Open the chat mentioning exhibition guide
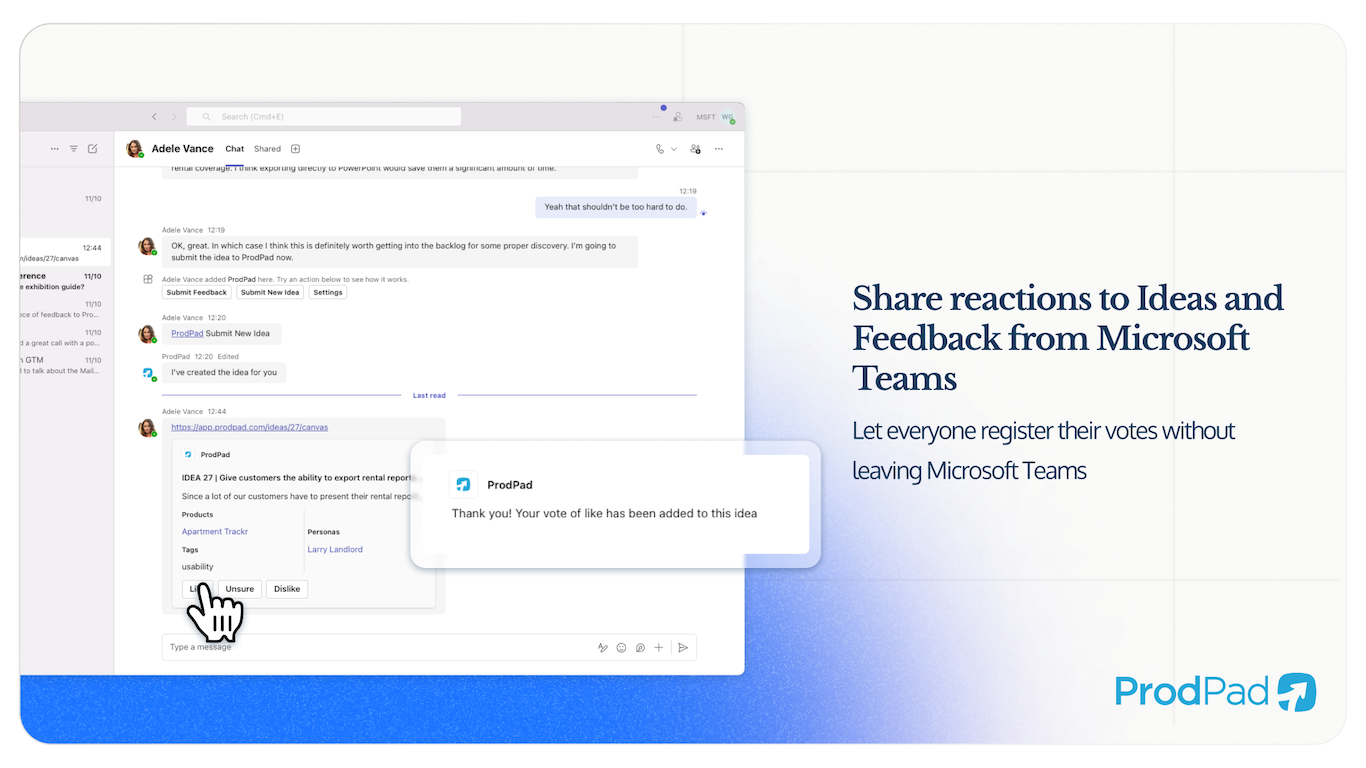The height and width of the screenshot is (768, 1366). click(64, 282)
